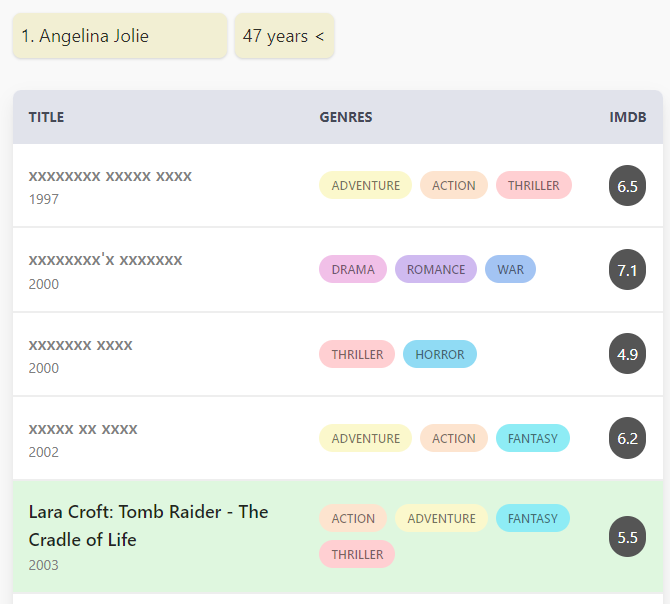Click ADVENTURE tag in the Lara Croft row
The image size is (670, 604).
[x=441, y=518]
